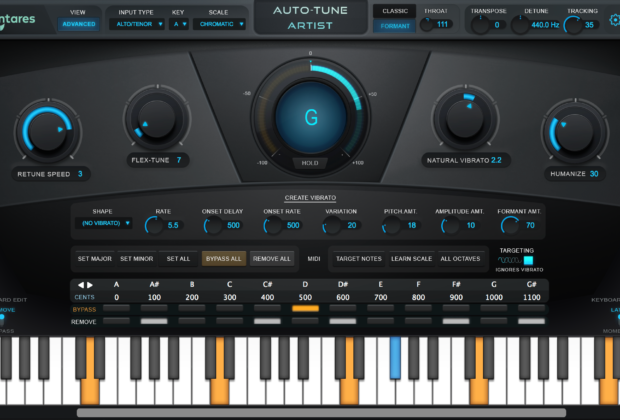620x420 pixels.
Task: Click the blue highlighted piano key
Action: tap(395, 358)
